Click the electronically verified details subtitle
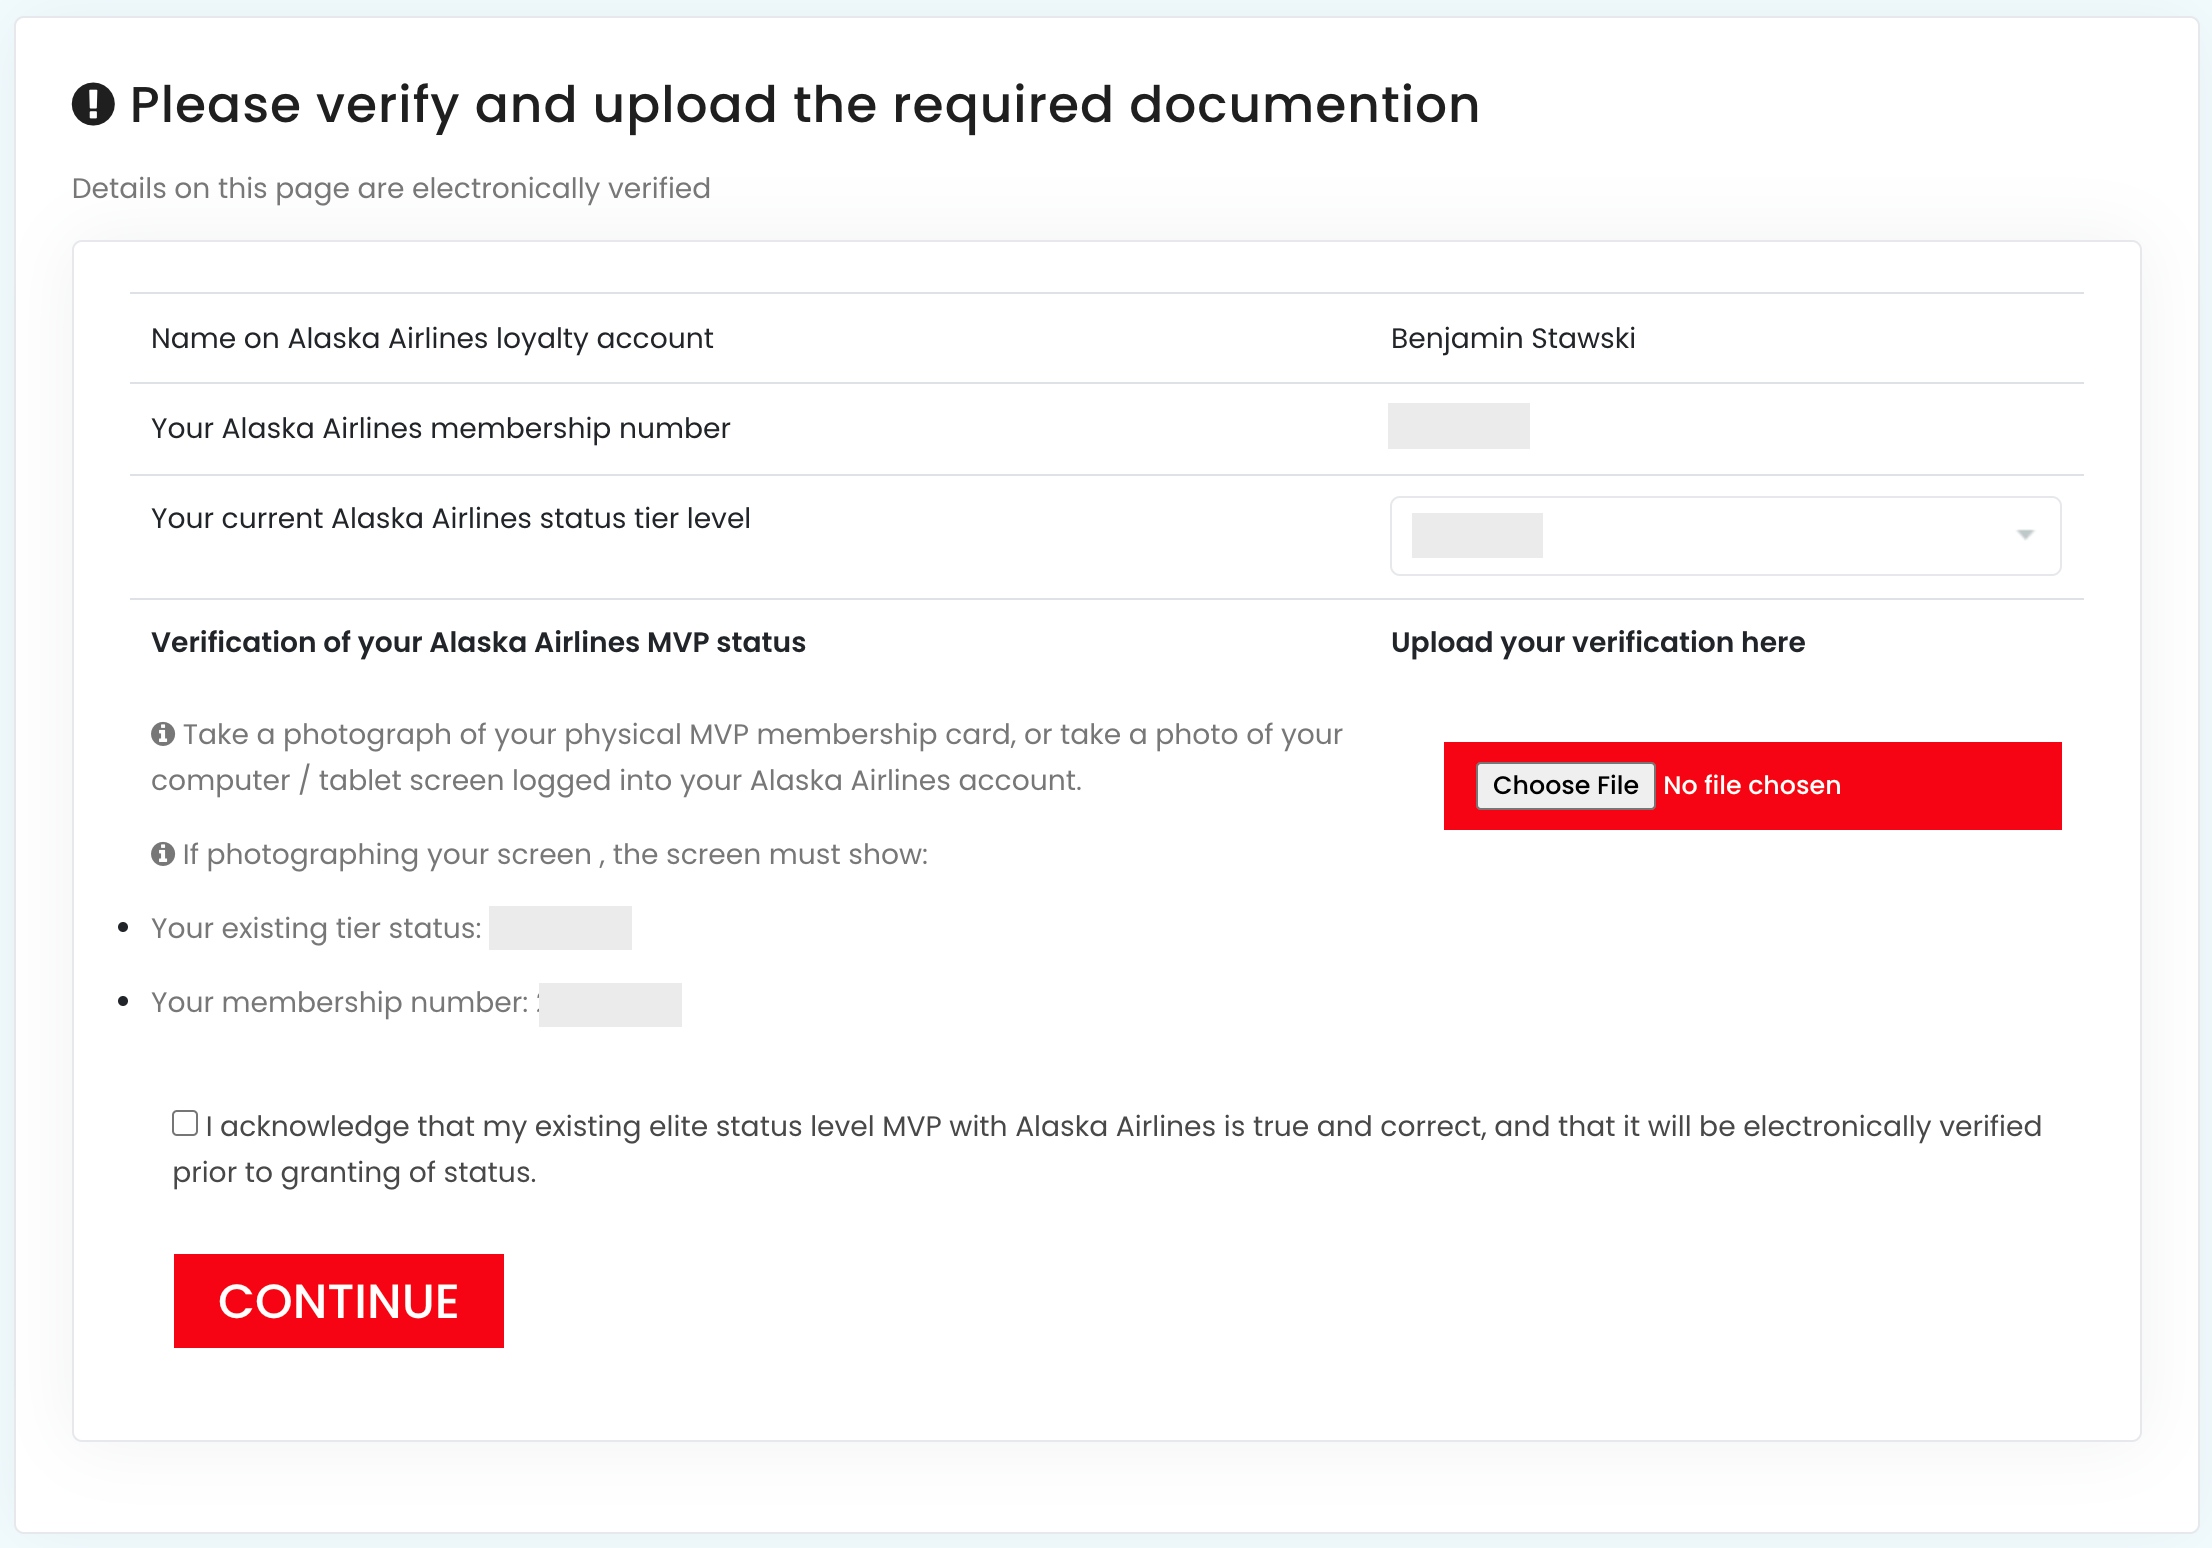This screenshot has width=2212, height=1548. coord(391,188)
